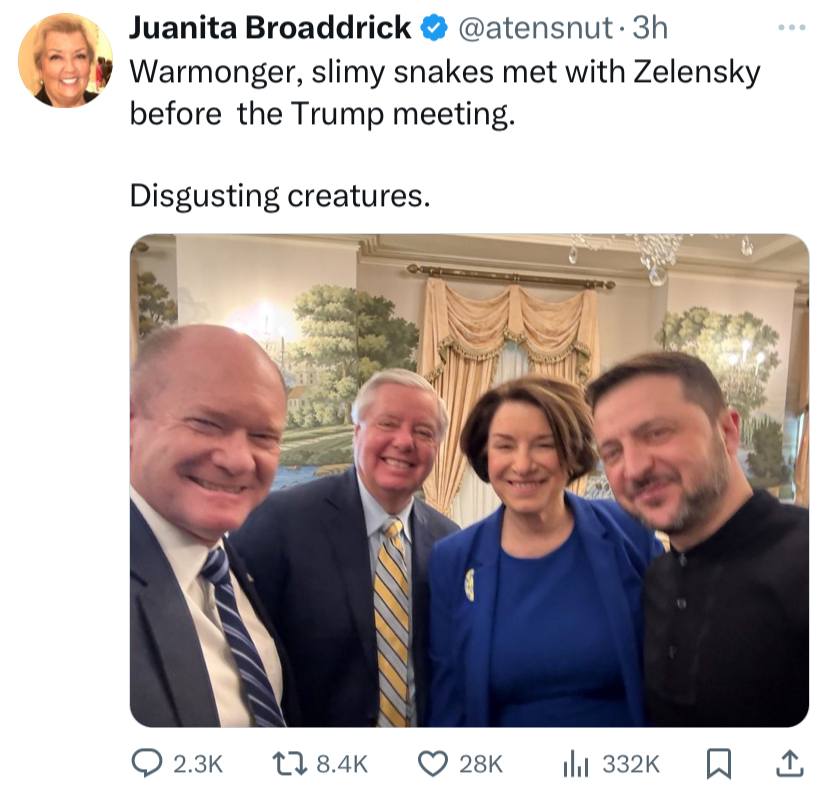Open view analytics bar chart icon
The image size is (828, 792).
(576, 764)
